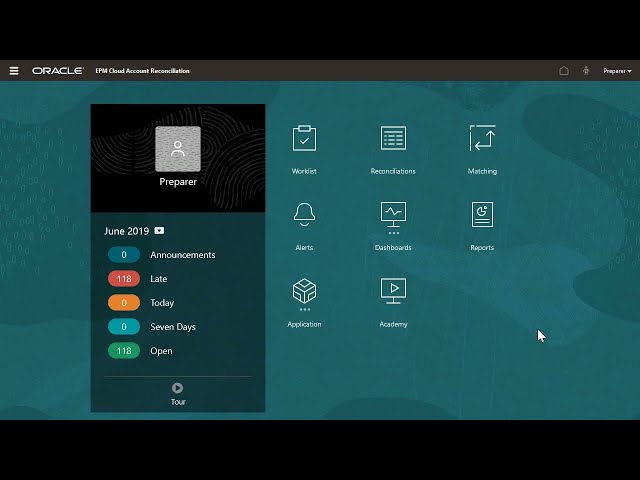Click the 0 Seven Days badge

click(x=124, y=327)
